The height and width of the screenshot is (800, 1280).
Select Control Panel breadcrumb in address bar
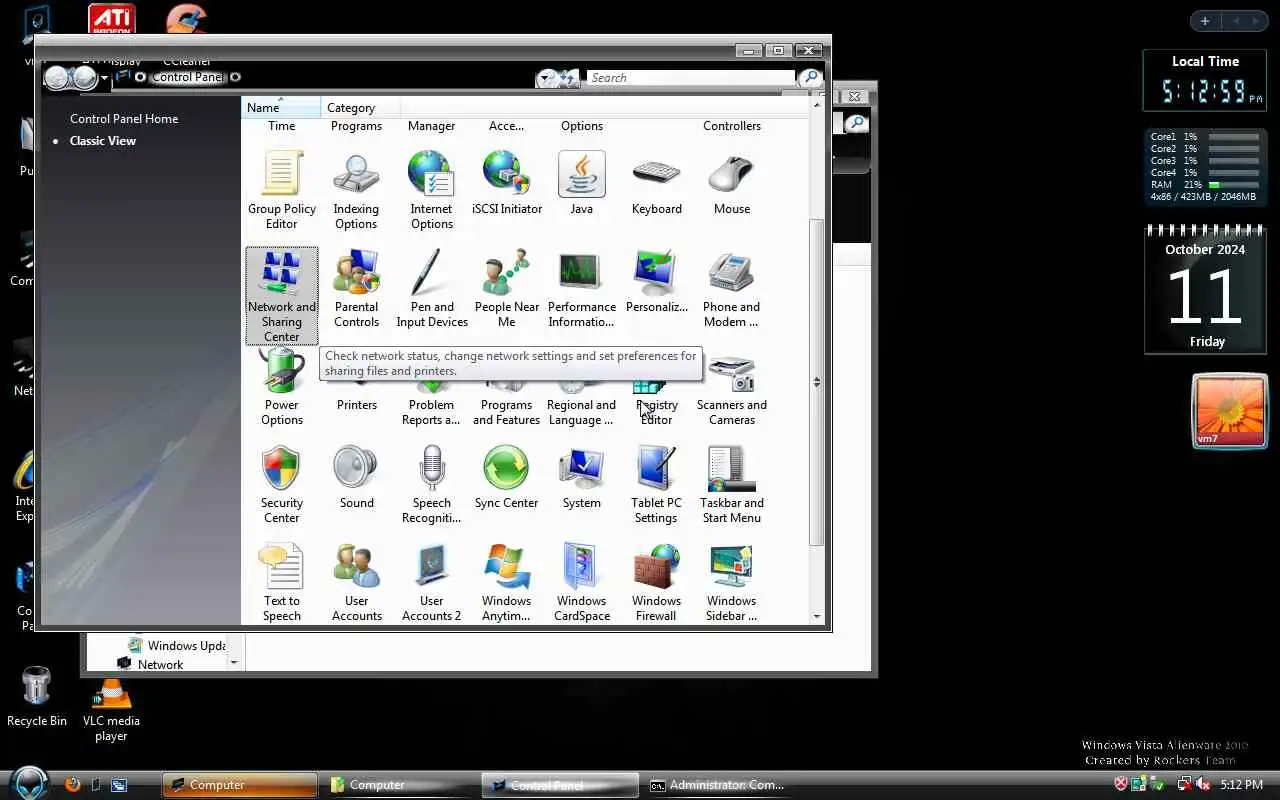click(x=187, y=77)
